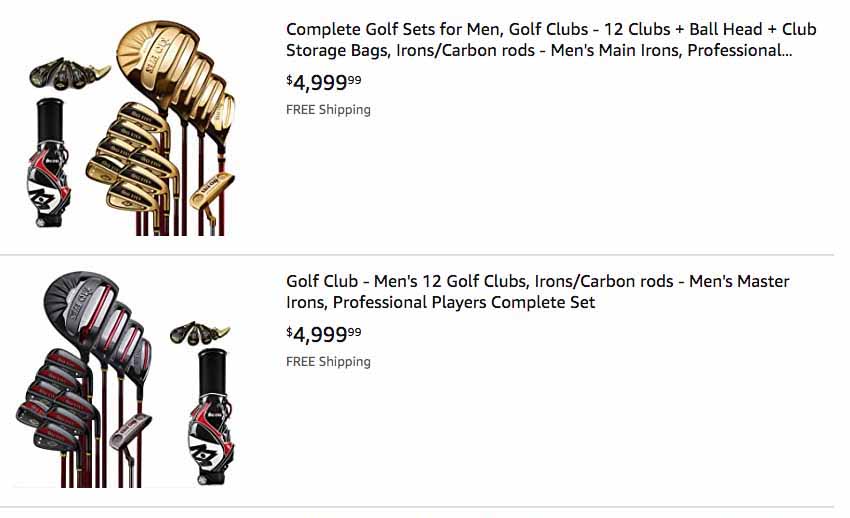Click FREE Shipping under the gold golf set
Viewport: 850px width, 518px height.
pos(328,110)
